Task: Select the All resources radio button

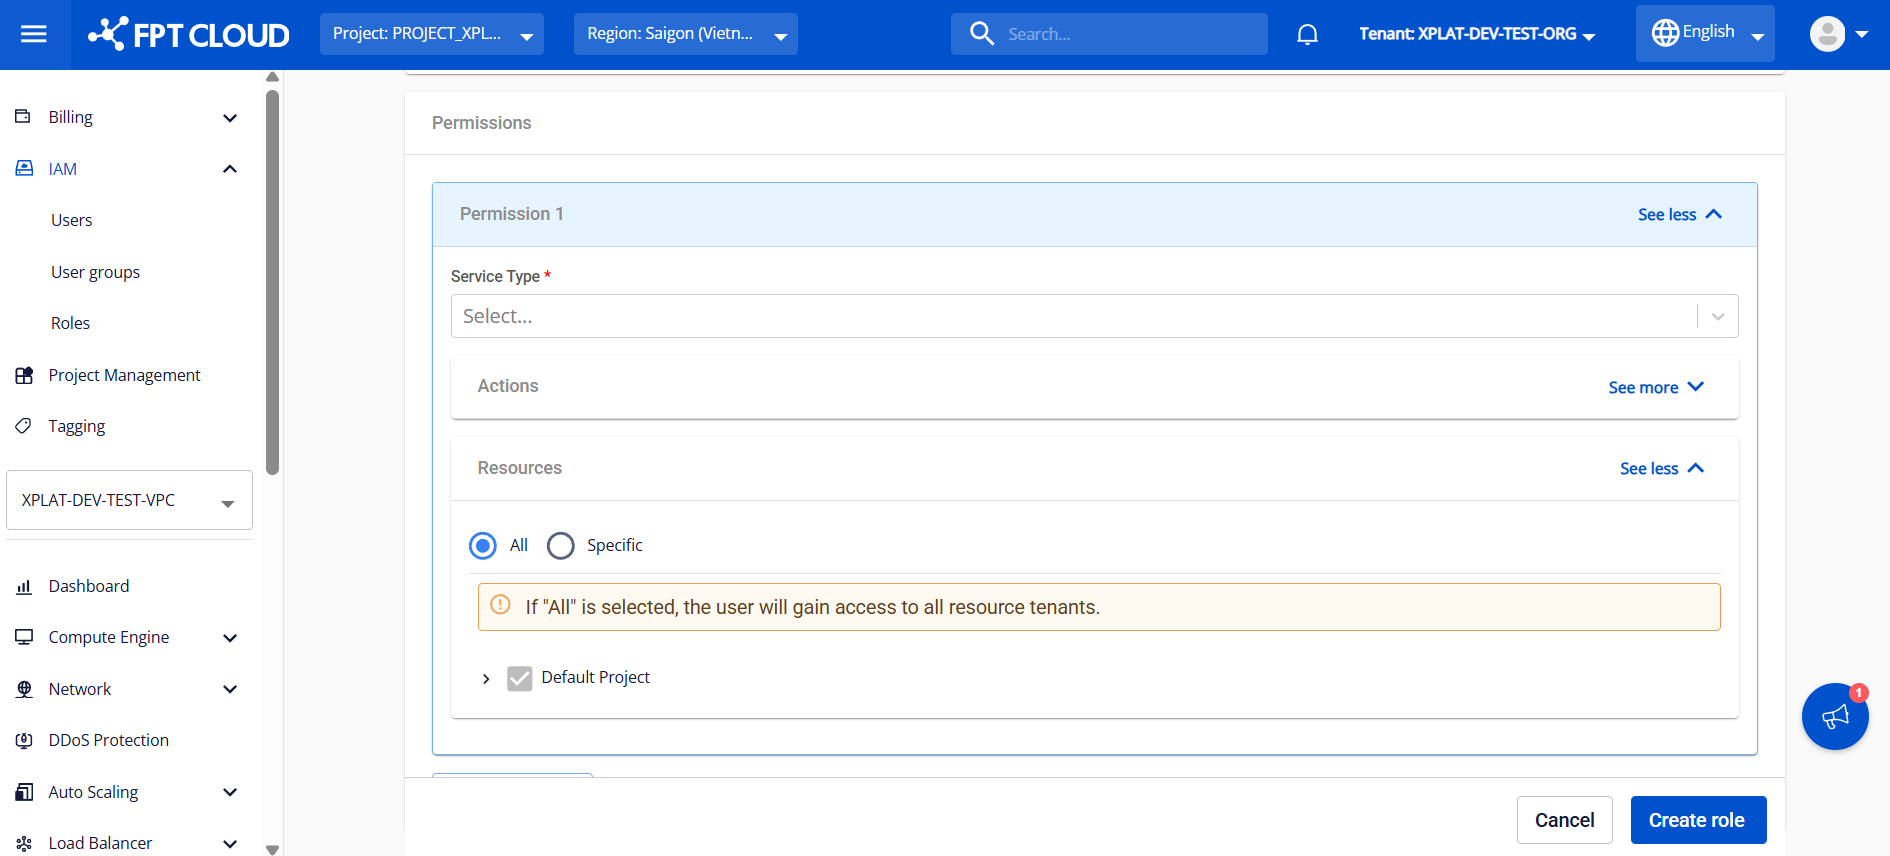Action: click(x=483, y=545)
